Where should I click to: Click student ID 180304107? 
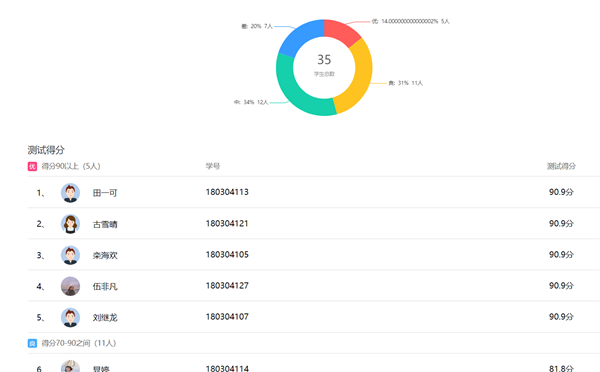[x=227, y=317]
